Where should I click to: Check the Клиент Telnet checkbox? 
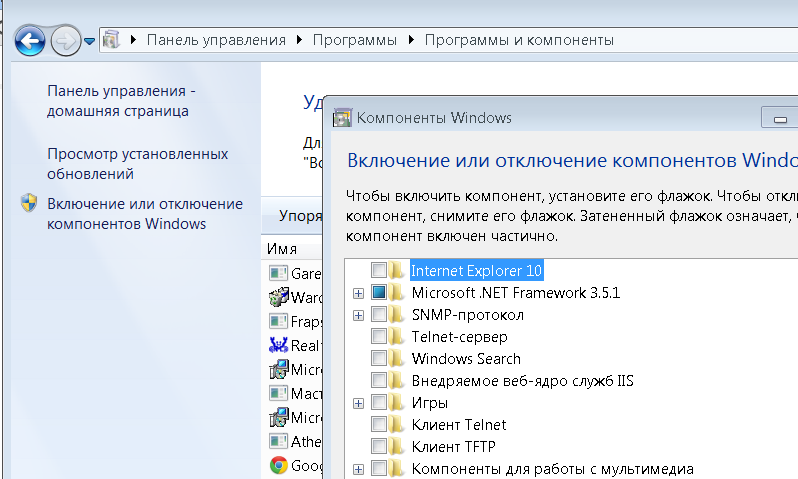coord(378,425)
